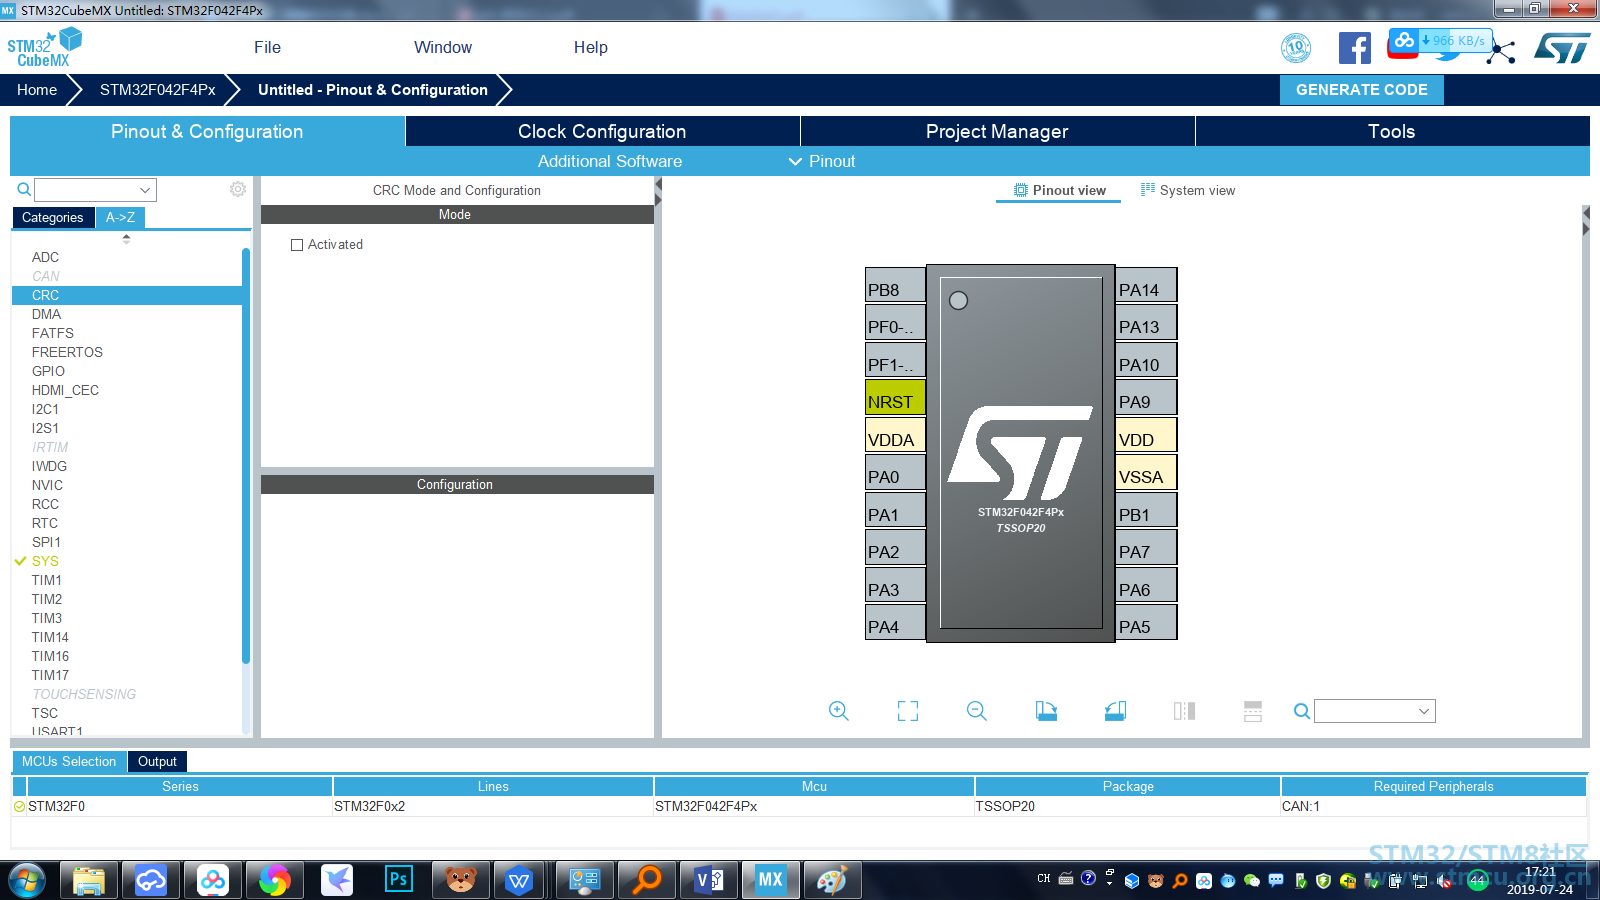Enable the CRC Activated checkbox

coord(297,245)
